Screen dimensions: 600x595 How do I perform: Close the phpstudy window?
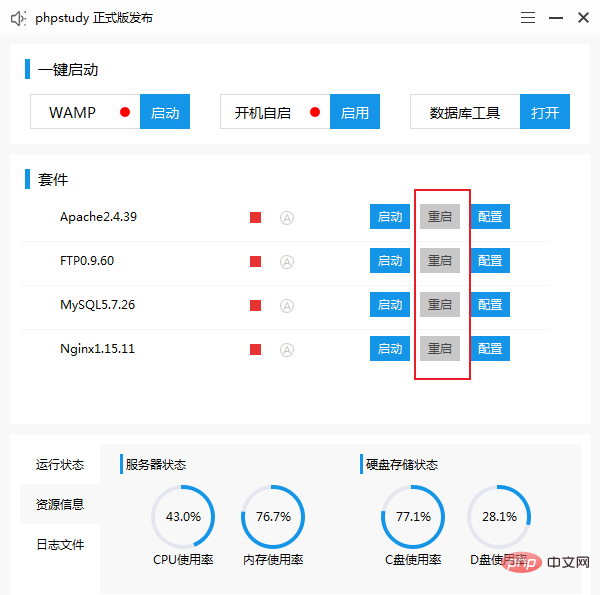pyautogui.click(x=583, y=18)
